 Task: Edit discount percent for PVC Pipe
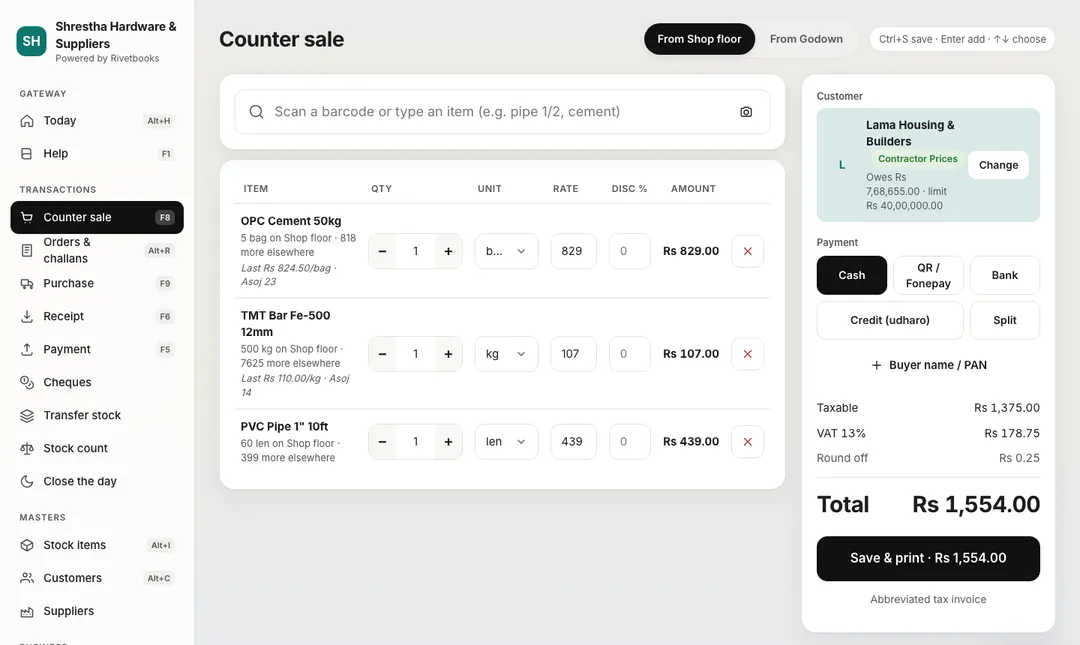point(630,442)
